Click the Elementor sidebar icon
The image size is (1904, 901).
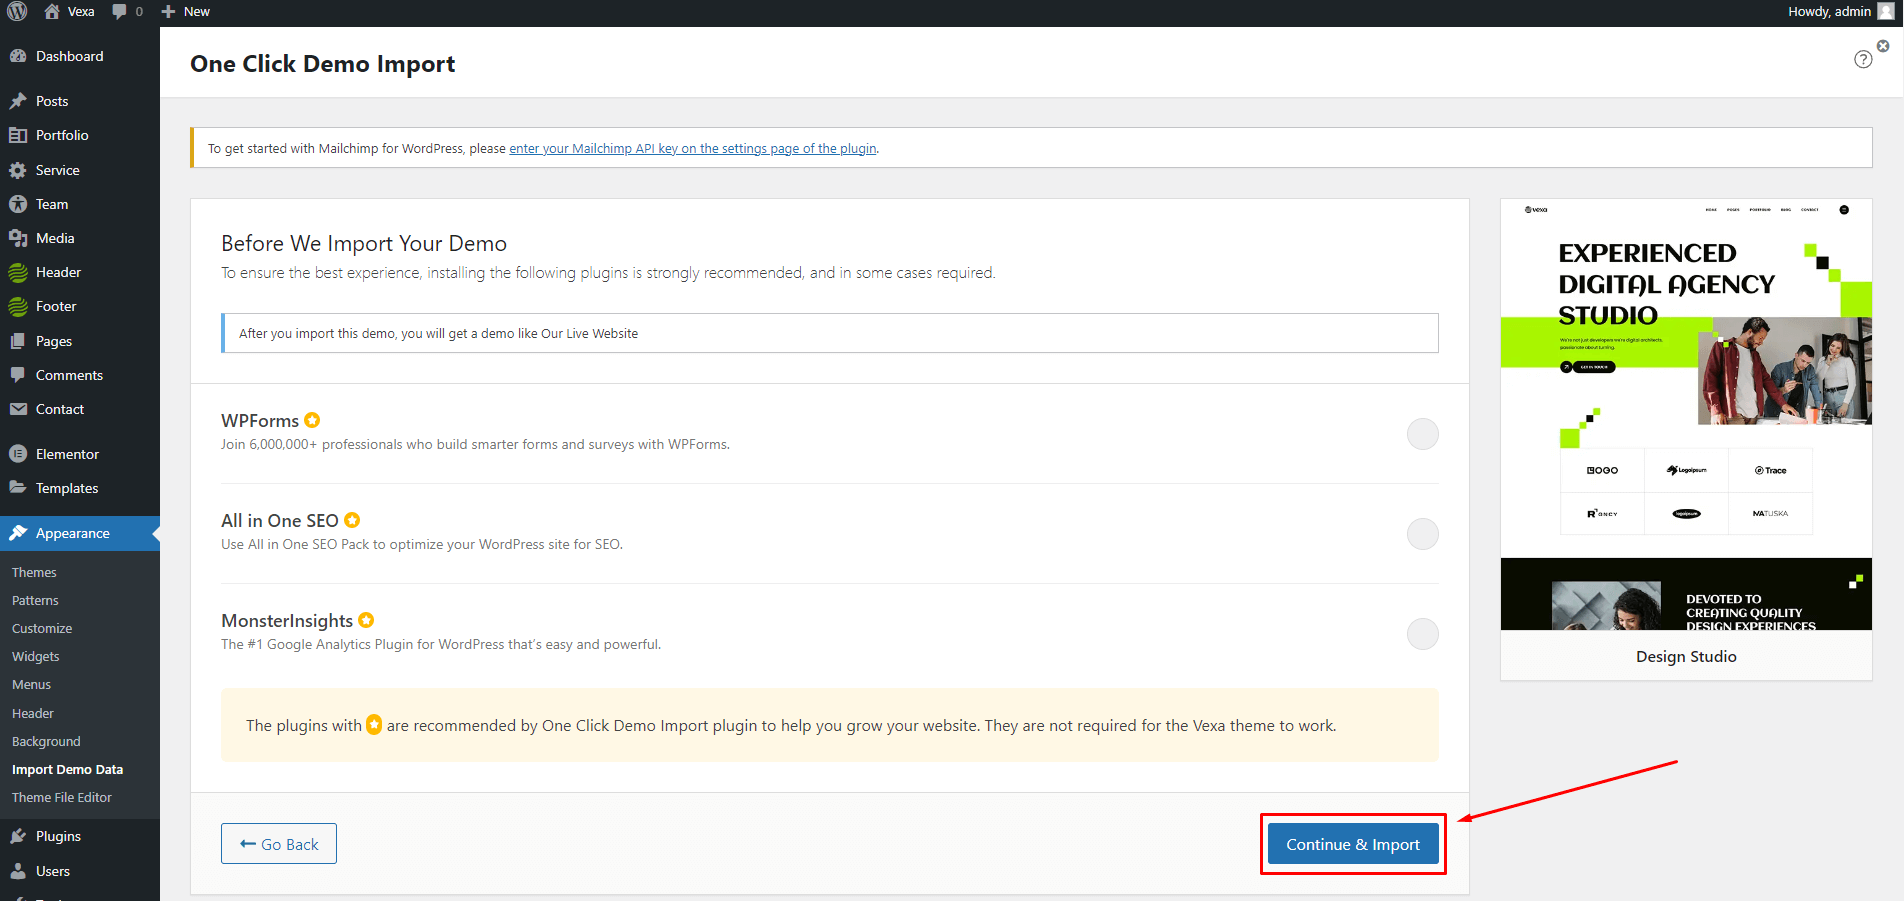[18, 454]
